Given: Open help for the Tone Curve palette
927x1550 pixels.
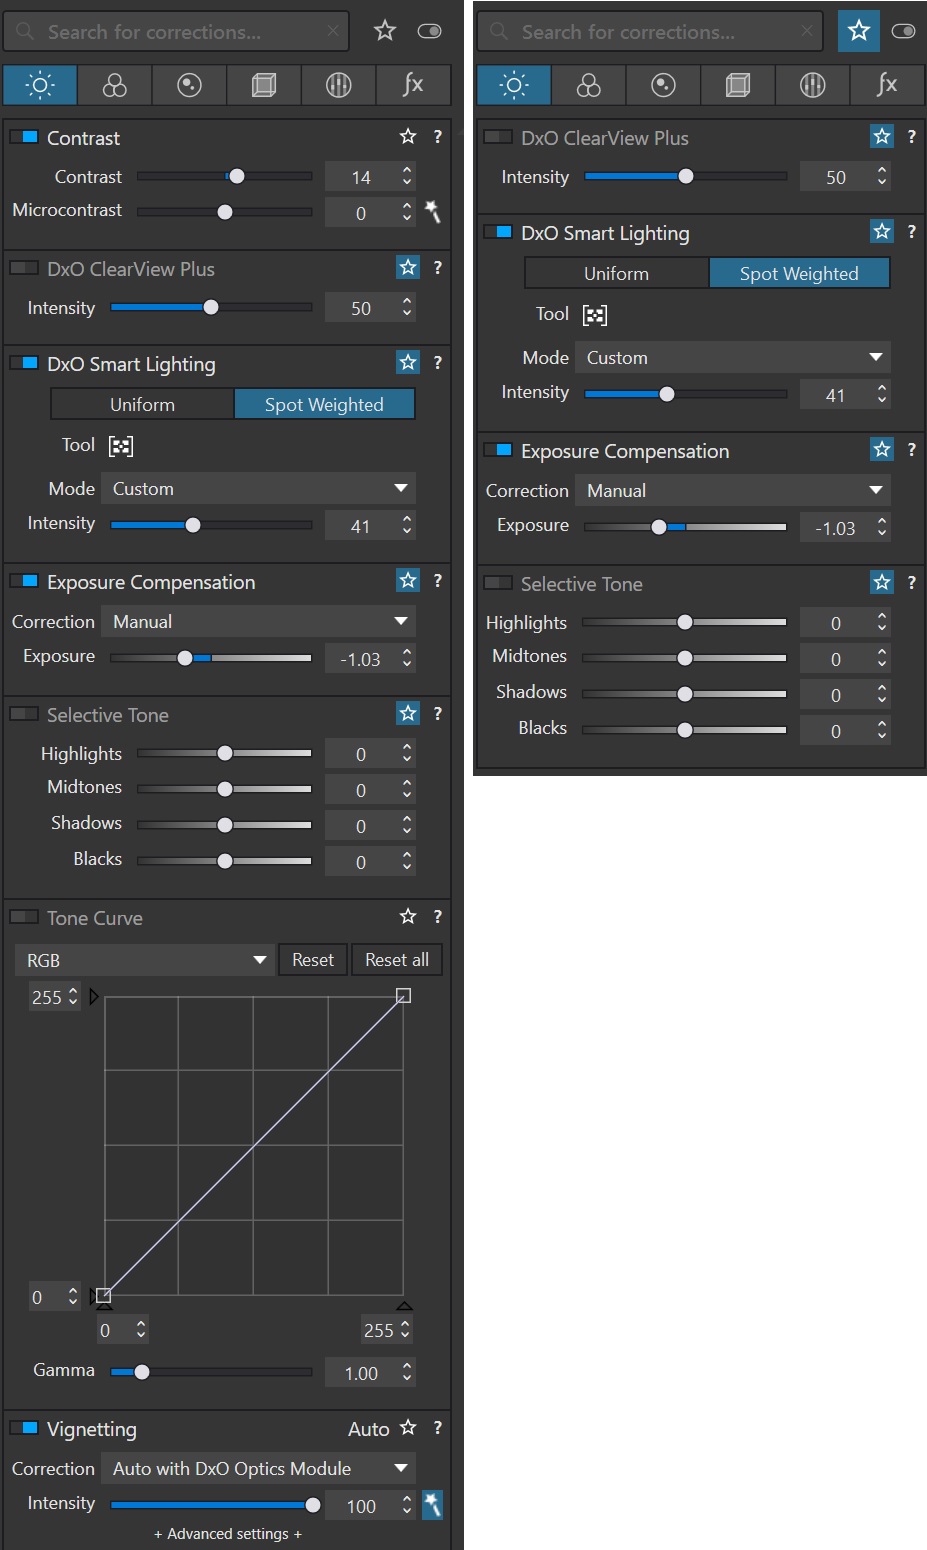Looking at the screenshot, I should pos(437,917).
